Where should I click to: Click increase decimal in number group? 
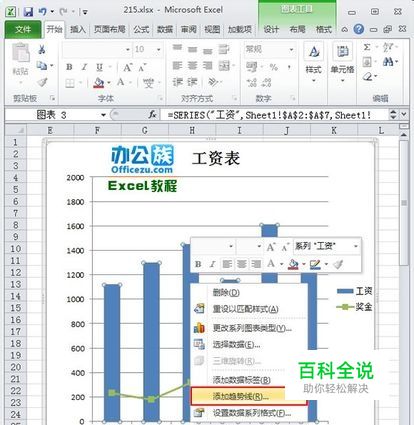point(251,82)
